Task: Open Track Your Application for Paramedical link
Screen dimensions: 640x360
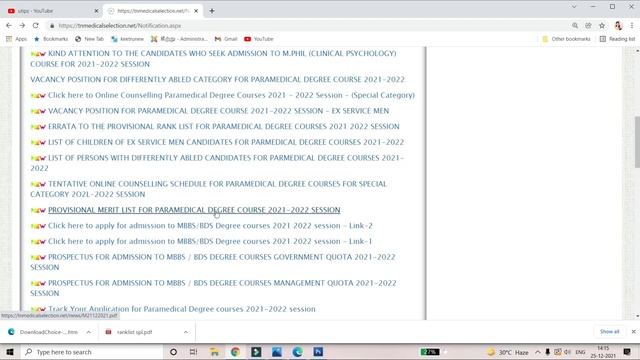Action: click(x=181, y=309)
